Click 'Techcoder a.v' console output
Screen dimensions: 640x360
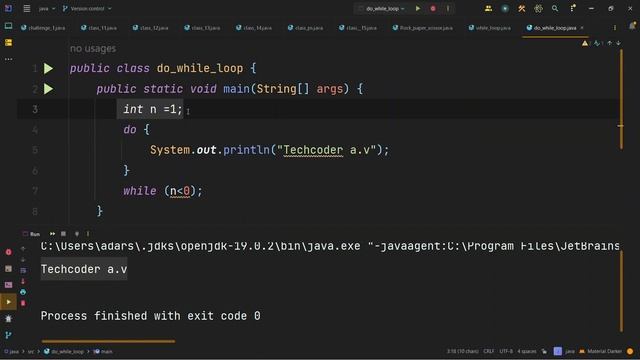tap(84, 269)
